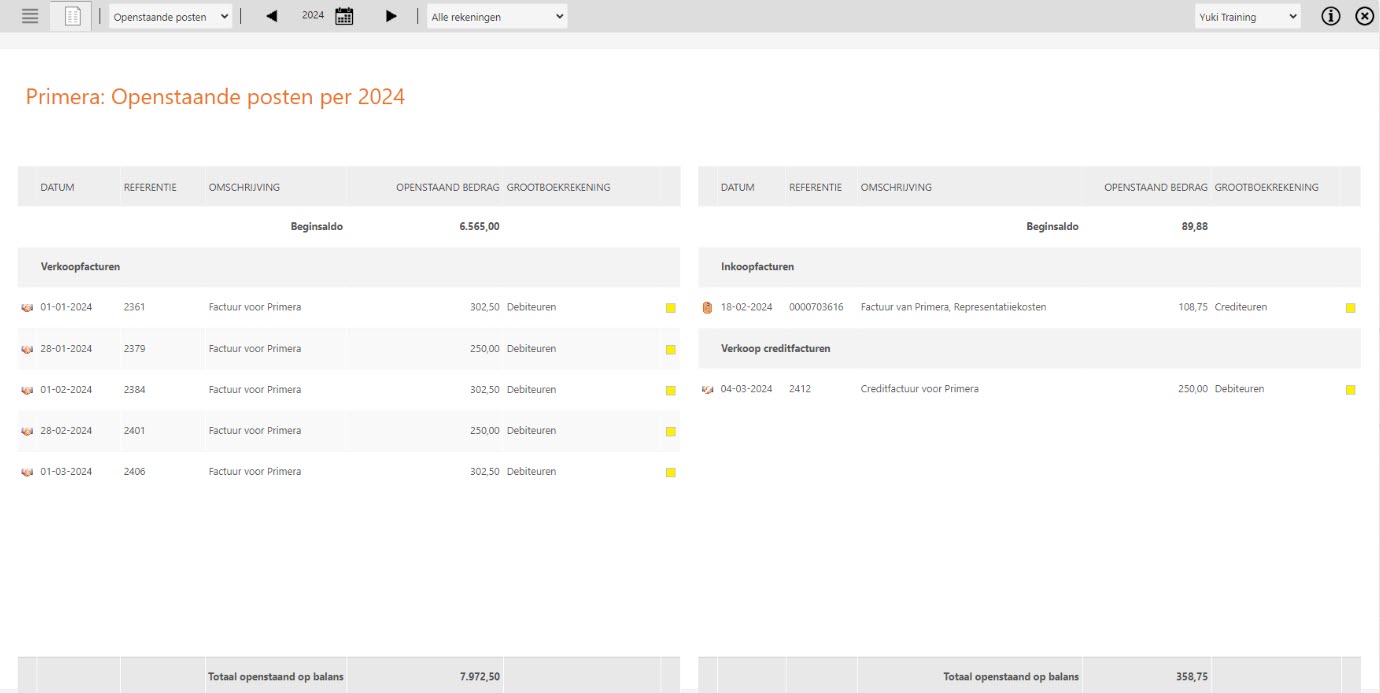Screen dimensions: 1380x693
Task: Close the report with X icon
Action: [x=1364, y=16]
